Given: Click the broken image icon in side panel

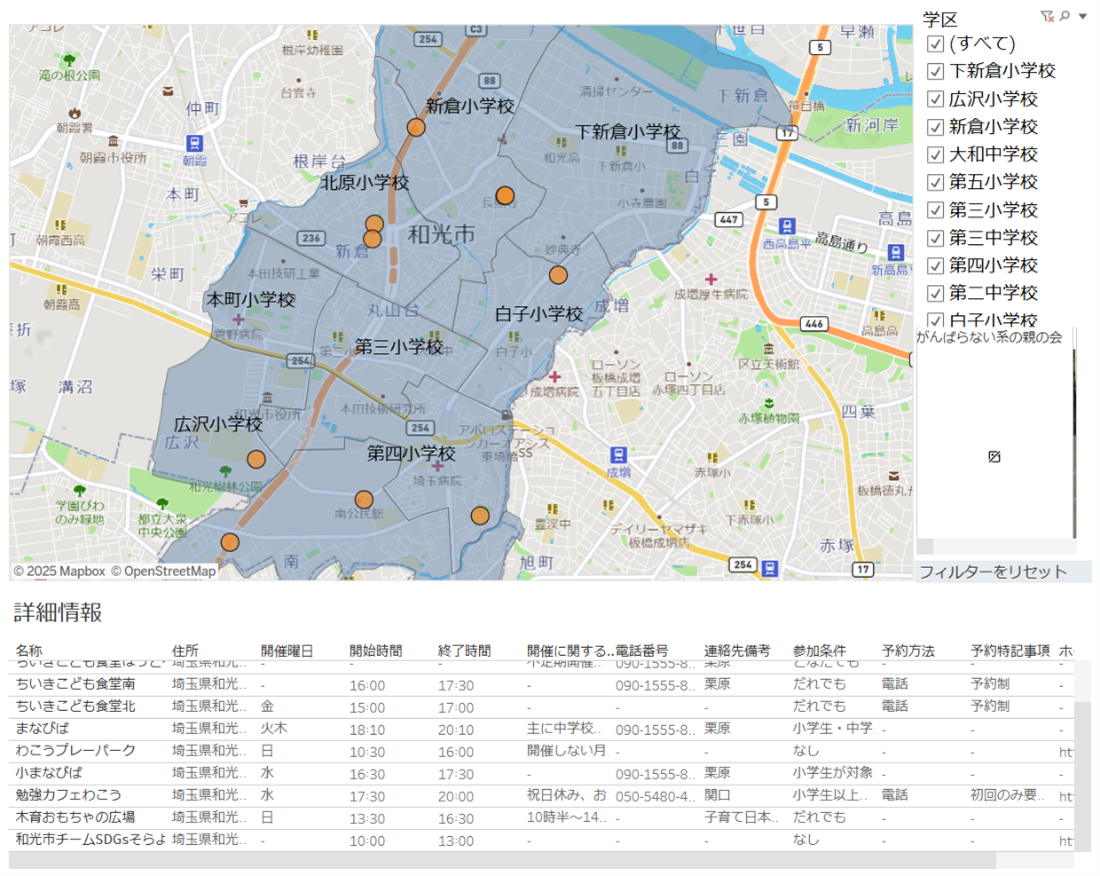Looking at the screenshot, I should (994, 456).
